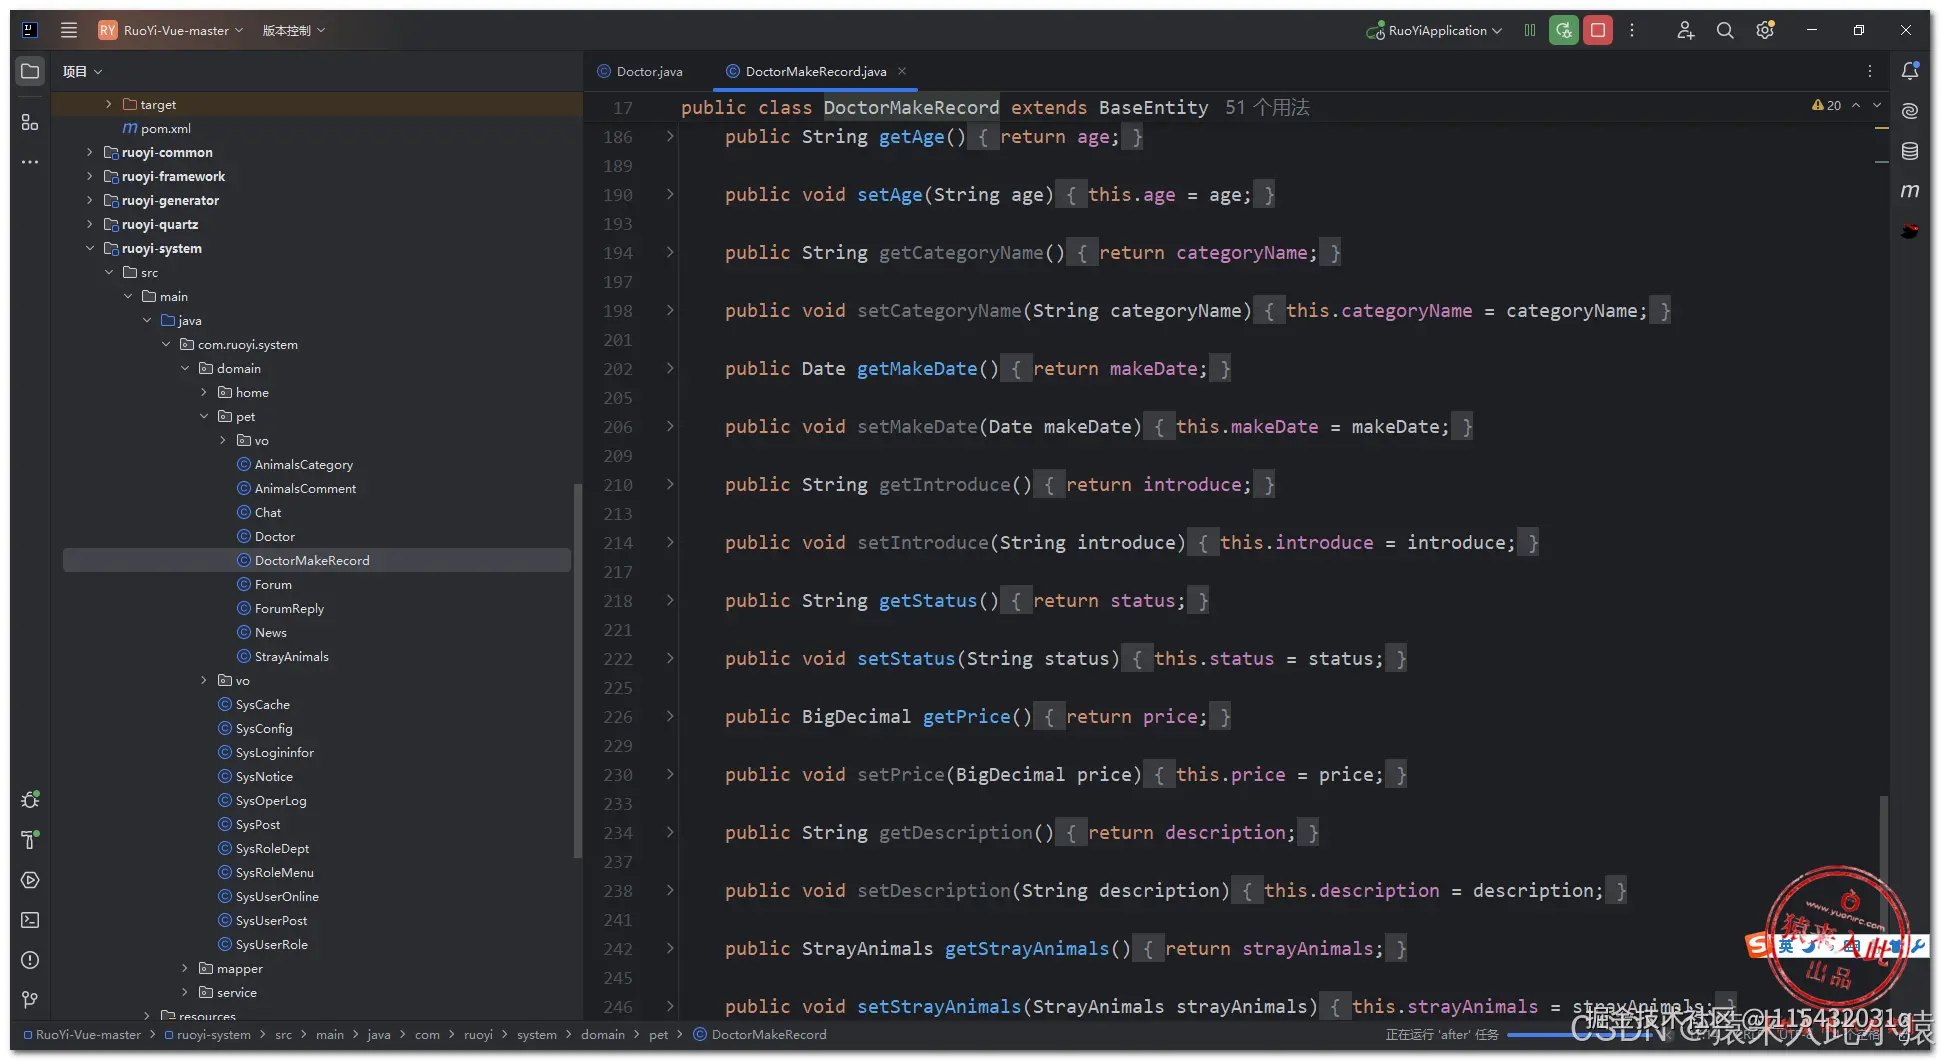Image resolution: width=1941 pixels, height=1061 pixels.
Task: Open the Terminal tool window
Action: pyautogui.click(x=30, y=920)
